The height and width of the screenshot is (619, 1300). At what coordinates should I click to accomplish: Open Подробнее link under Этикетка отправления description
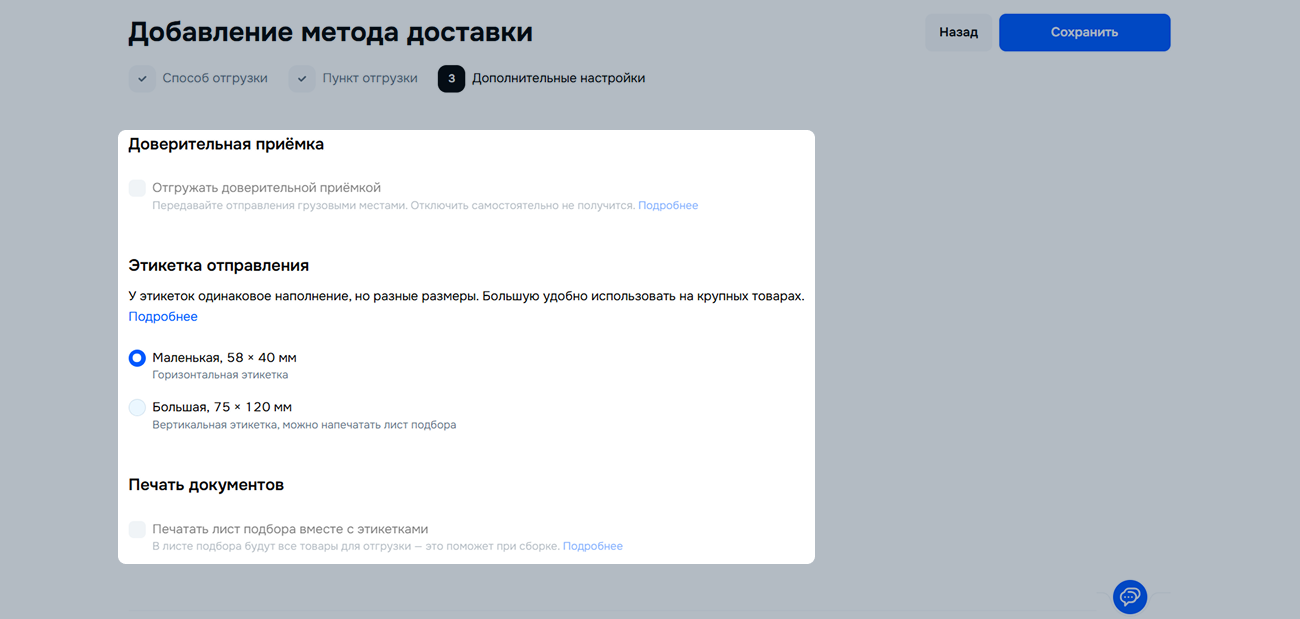tap(163, 317)
